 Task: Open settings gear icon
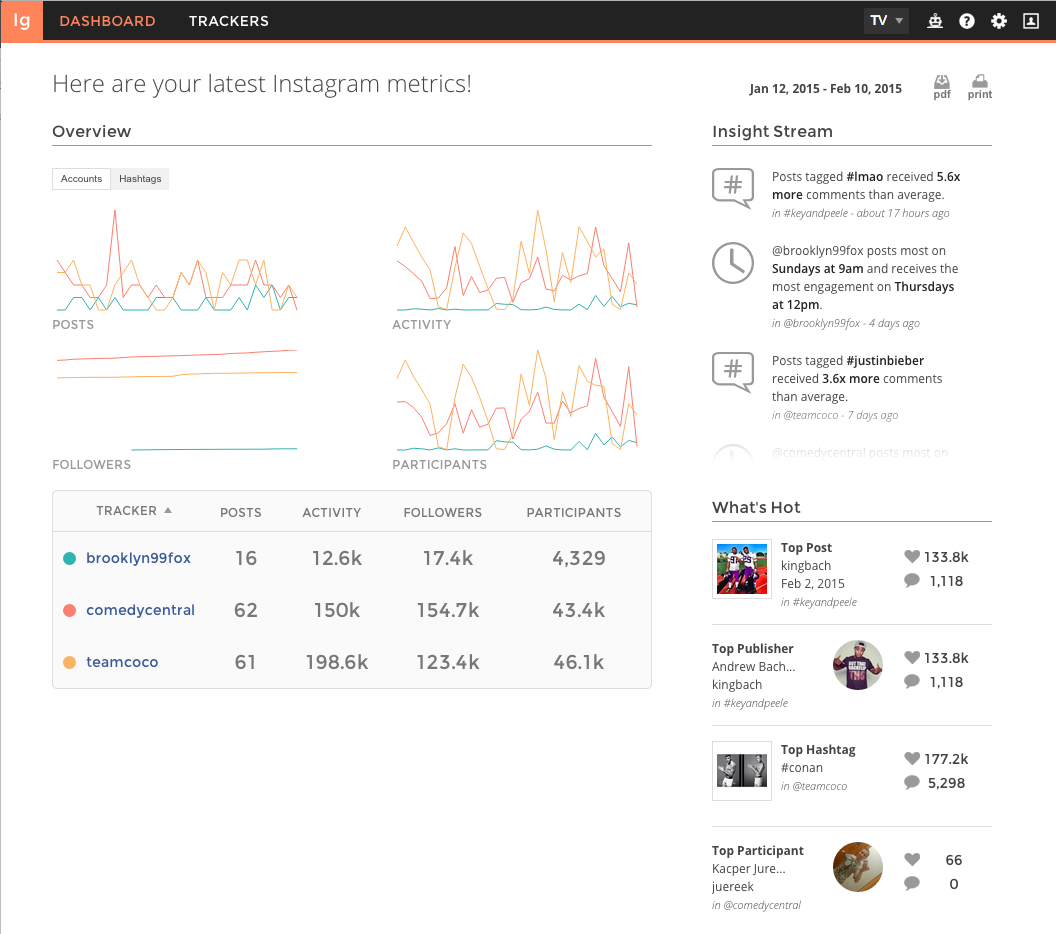(x=999, y=21)
